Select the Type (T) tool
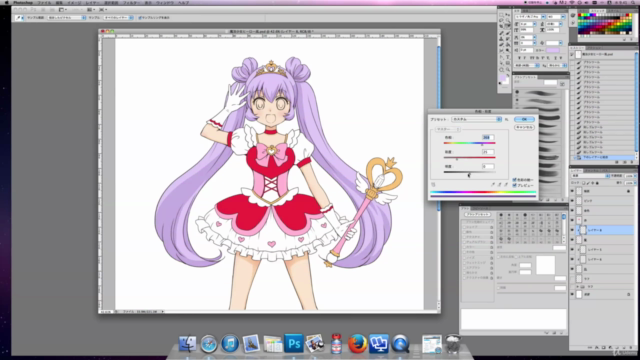This screenshot has height=360, width=640. (507, 56)
